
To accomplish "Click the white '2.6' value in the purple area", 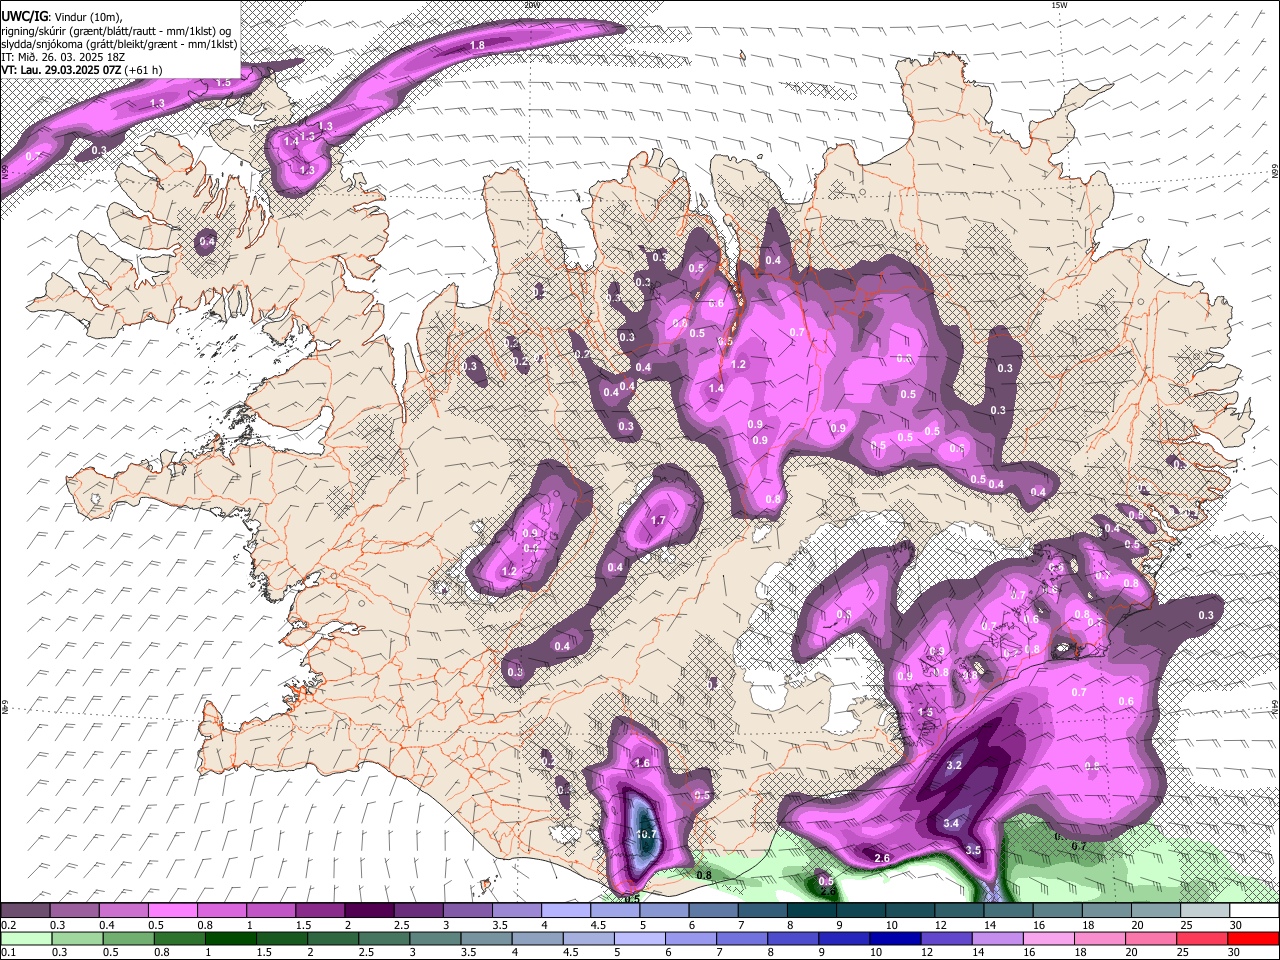I will click(x=882, y=858).
